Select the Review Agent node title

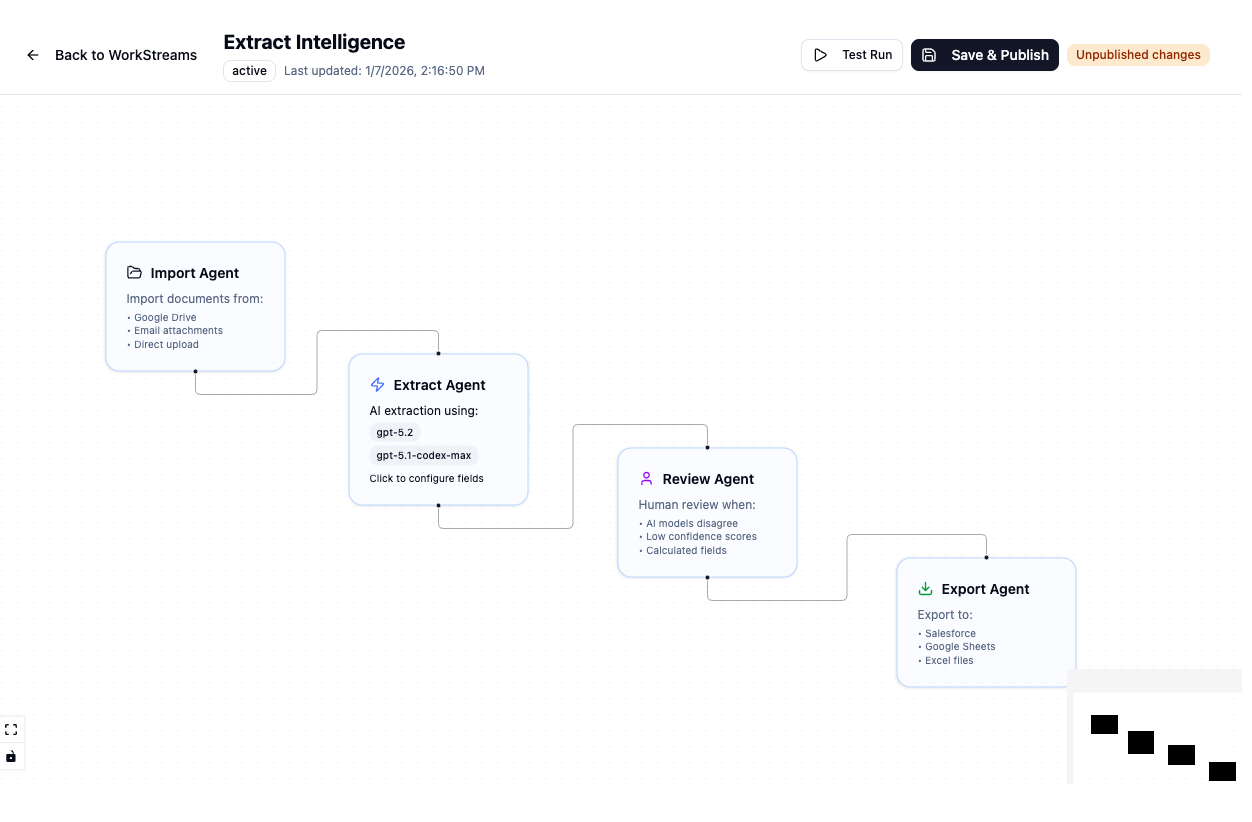(708, 479)
